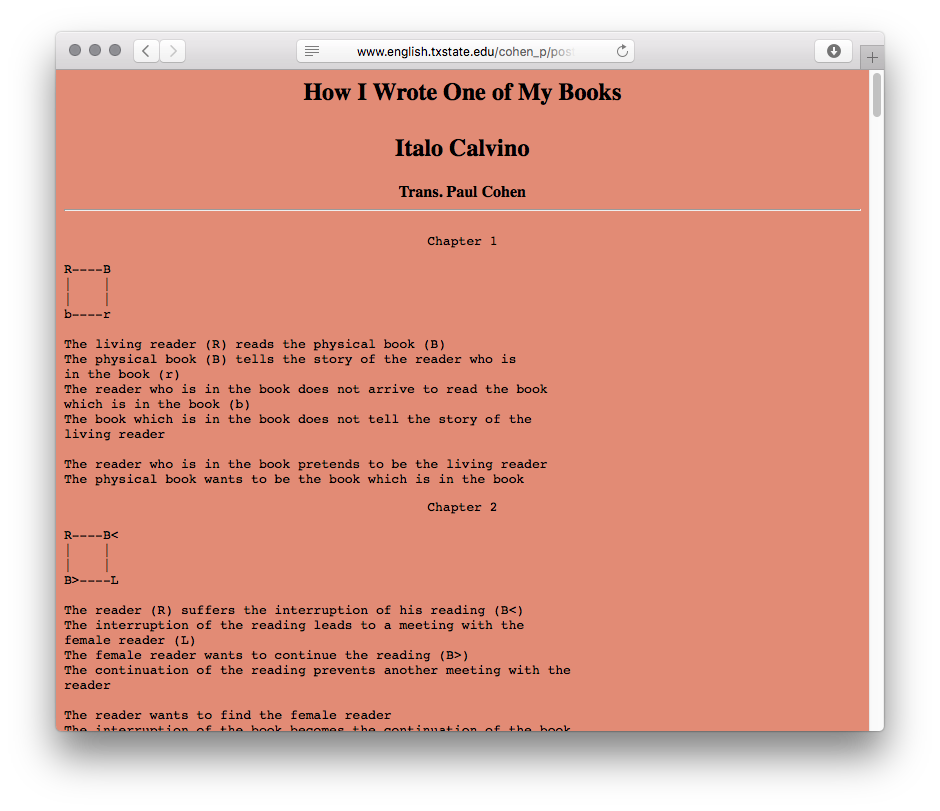Click the www.english.txstate.edu address field
The width and height of the screenshot is (940, 811).
[x=465, y=51]
